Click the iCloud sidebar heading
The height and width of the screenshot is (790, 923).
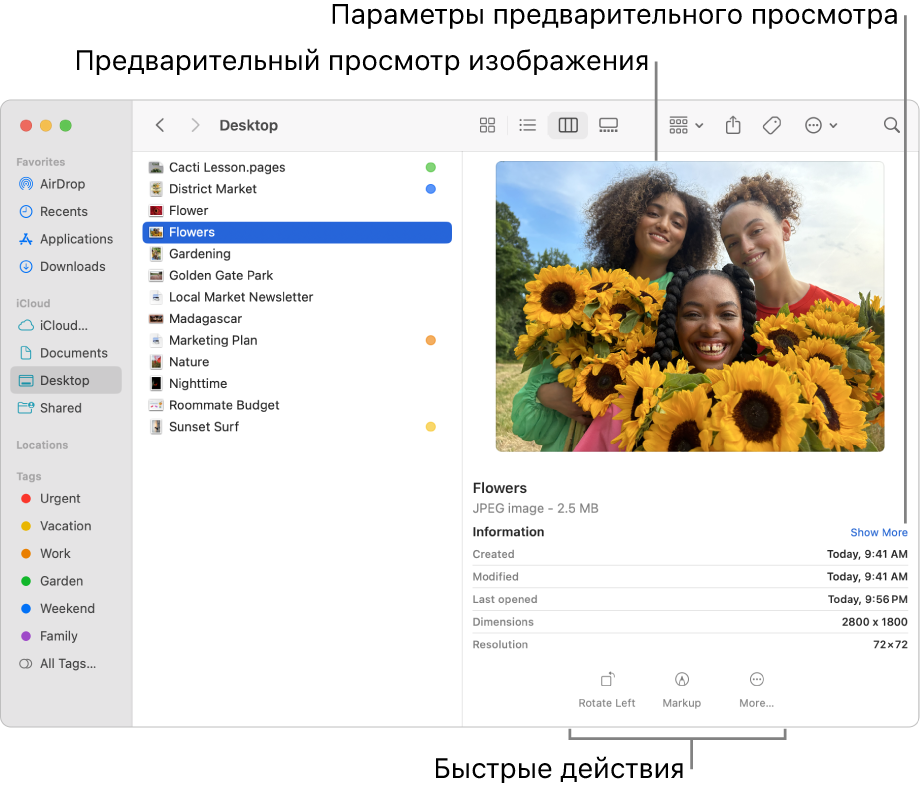pos(33,303)
